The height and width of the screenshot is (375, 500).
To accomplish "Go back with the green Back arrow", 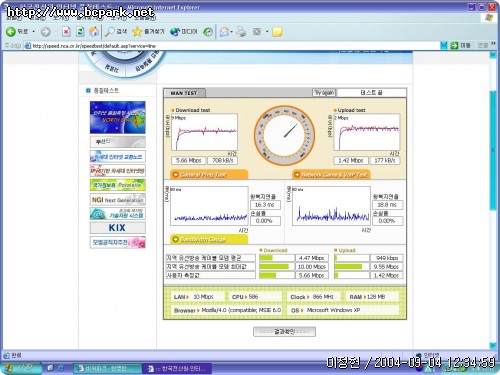I will (17, 32).
